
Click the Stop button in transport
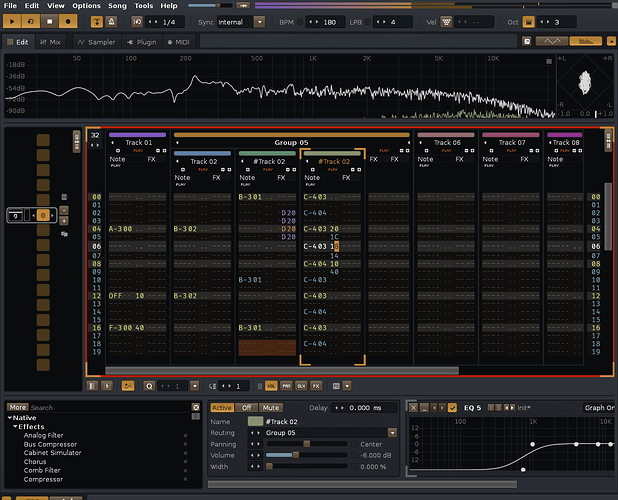point(48,20)
